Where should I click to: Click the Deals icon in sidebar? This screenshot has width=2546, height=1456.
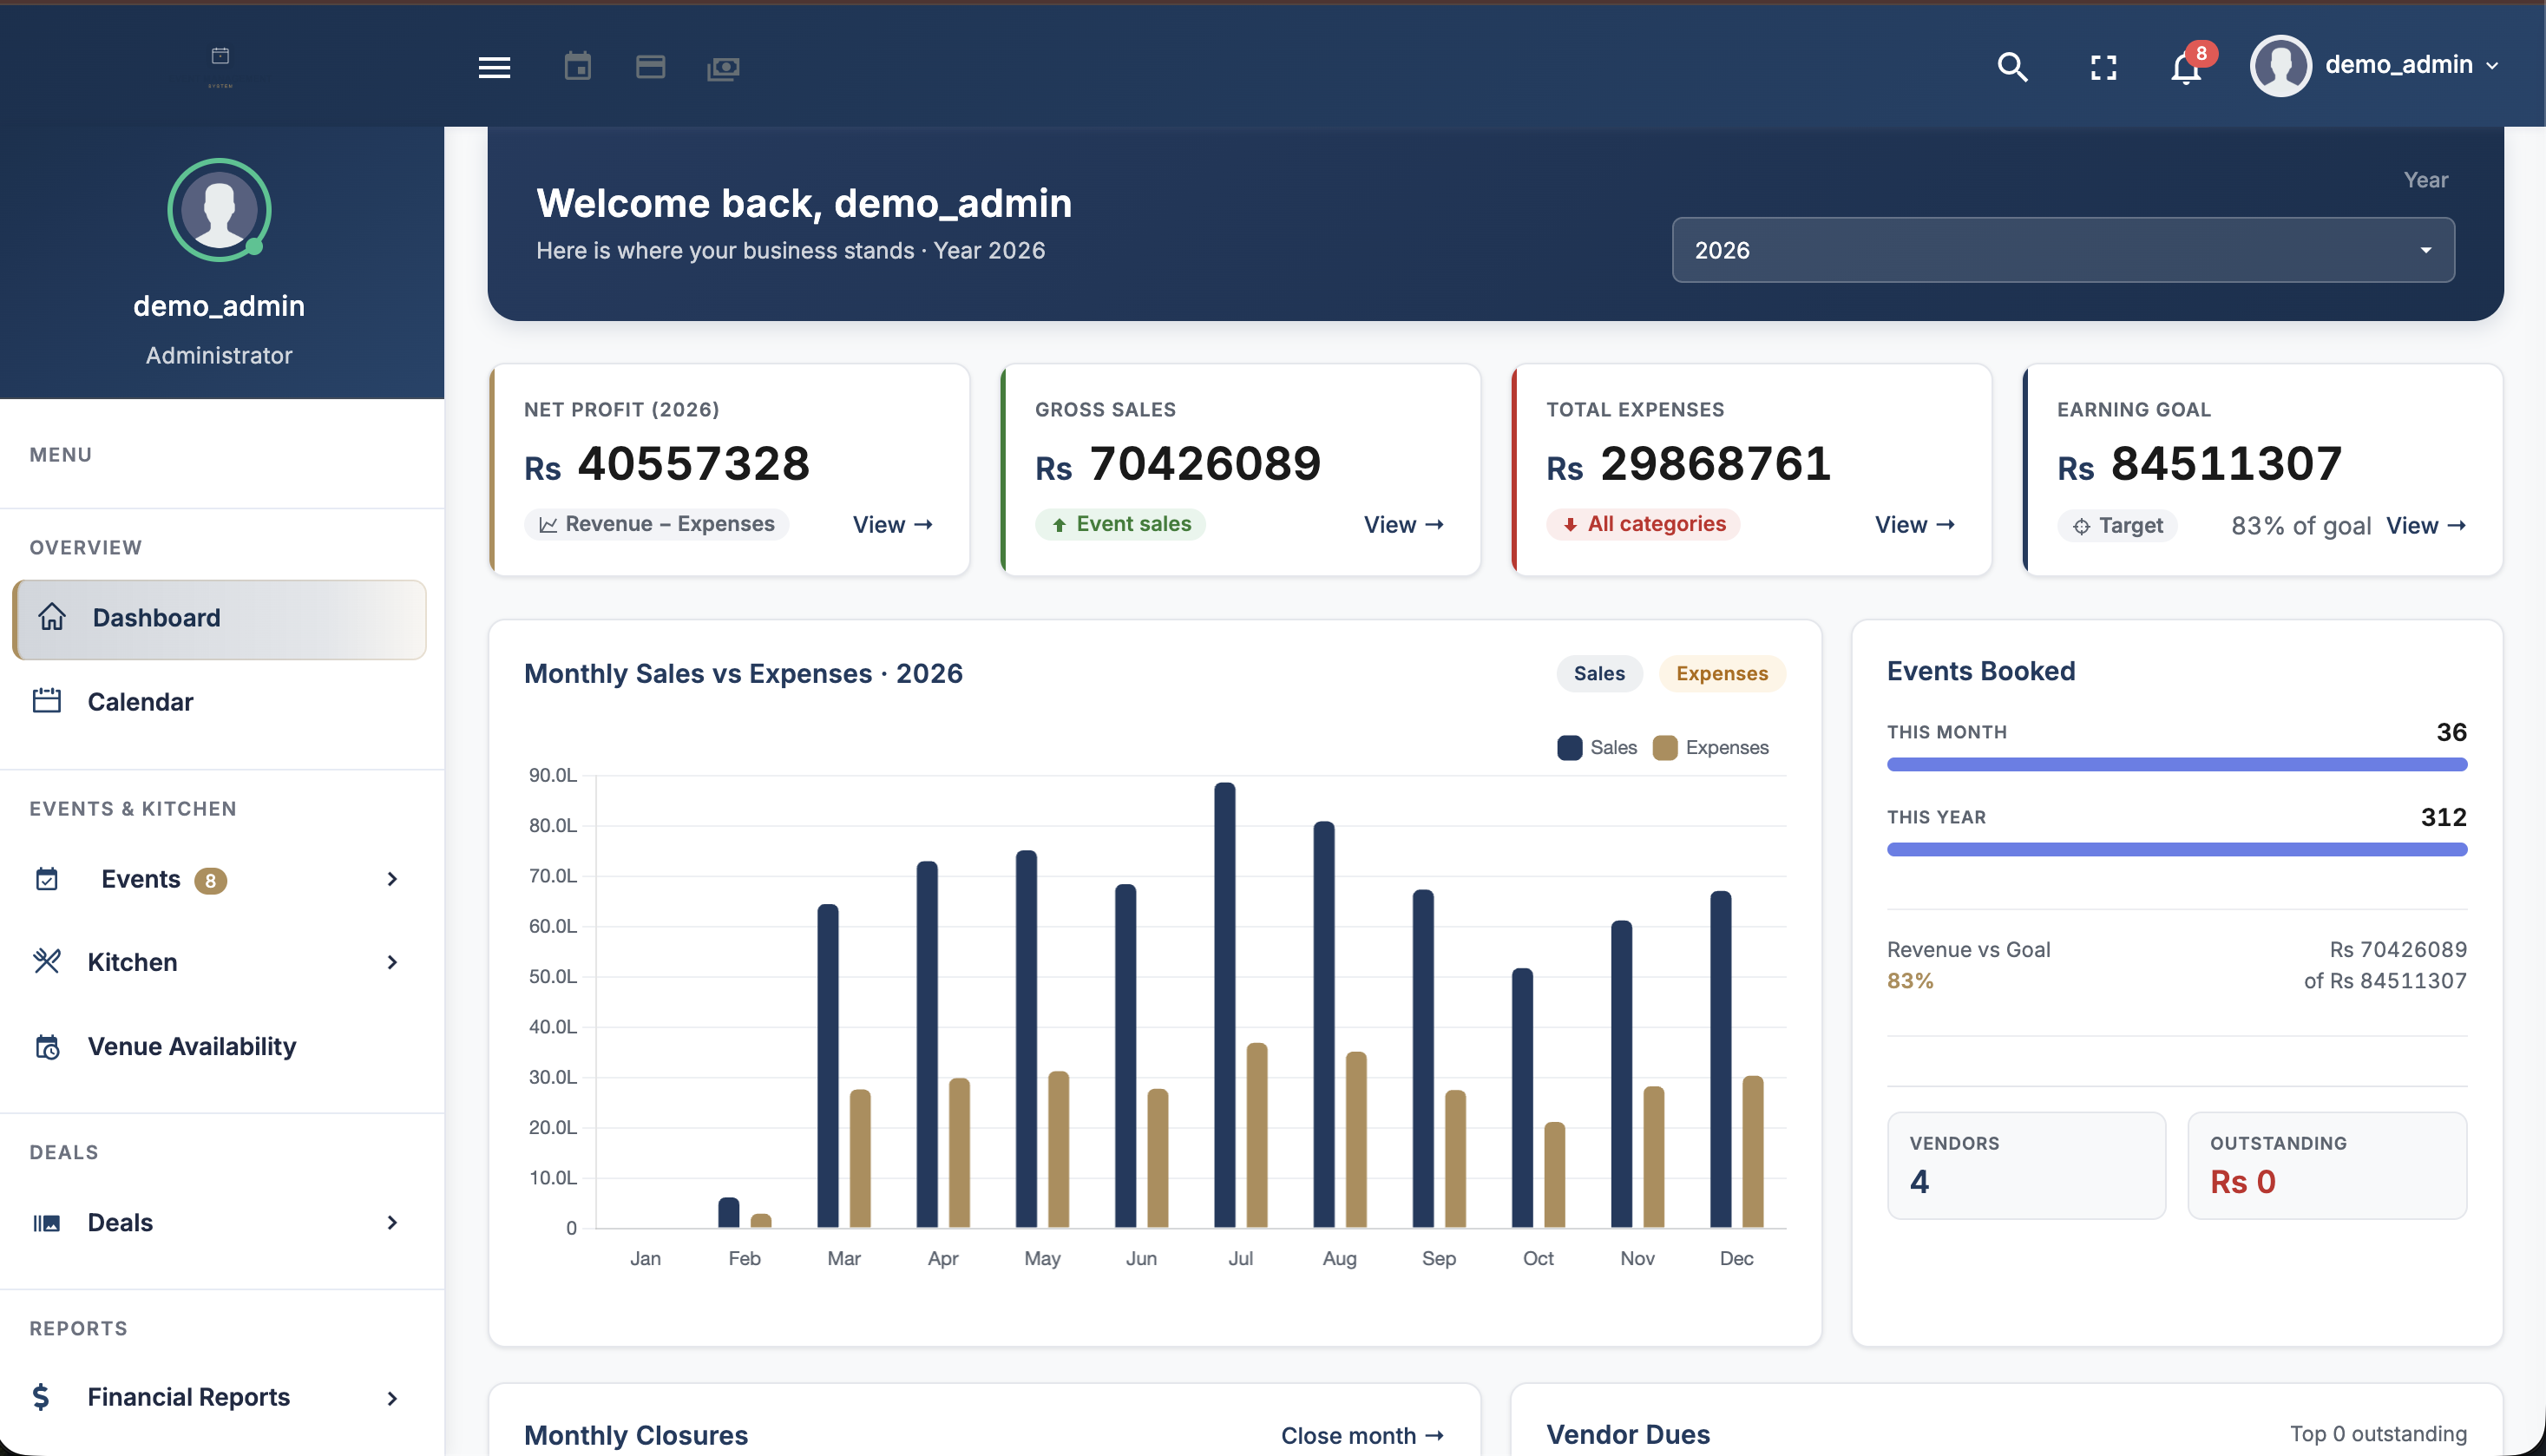tap(47, 1222)
